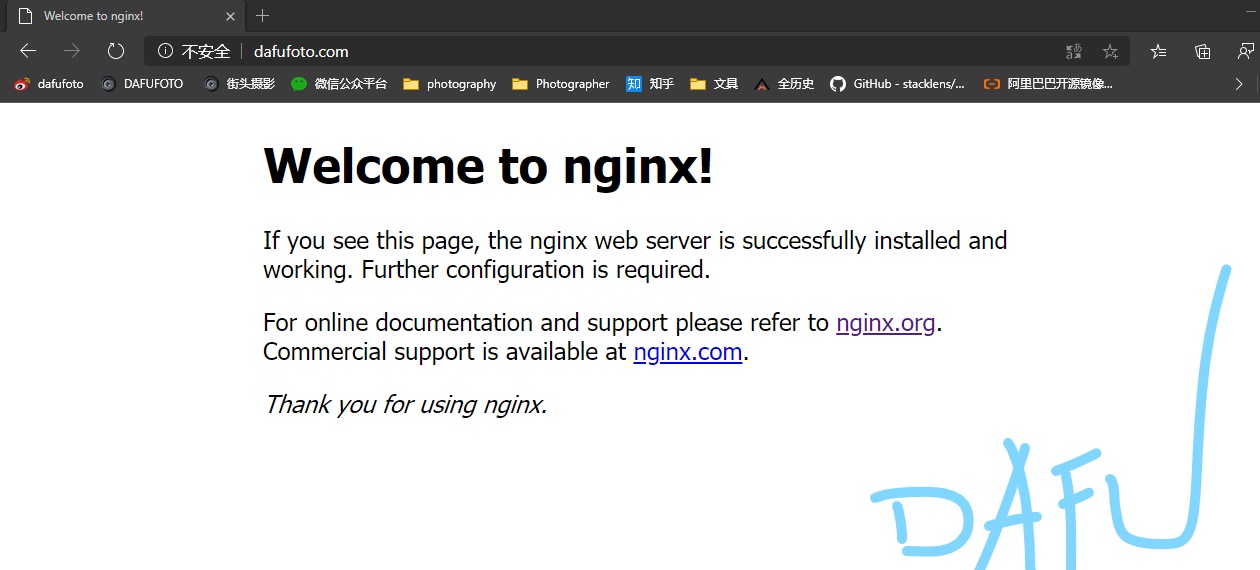Image resolution: width=1260 pixels, height=570 pixels.
Task: Expand the Photographer bookmark folder
Action: [x=561, y=84]
